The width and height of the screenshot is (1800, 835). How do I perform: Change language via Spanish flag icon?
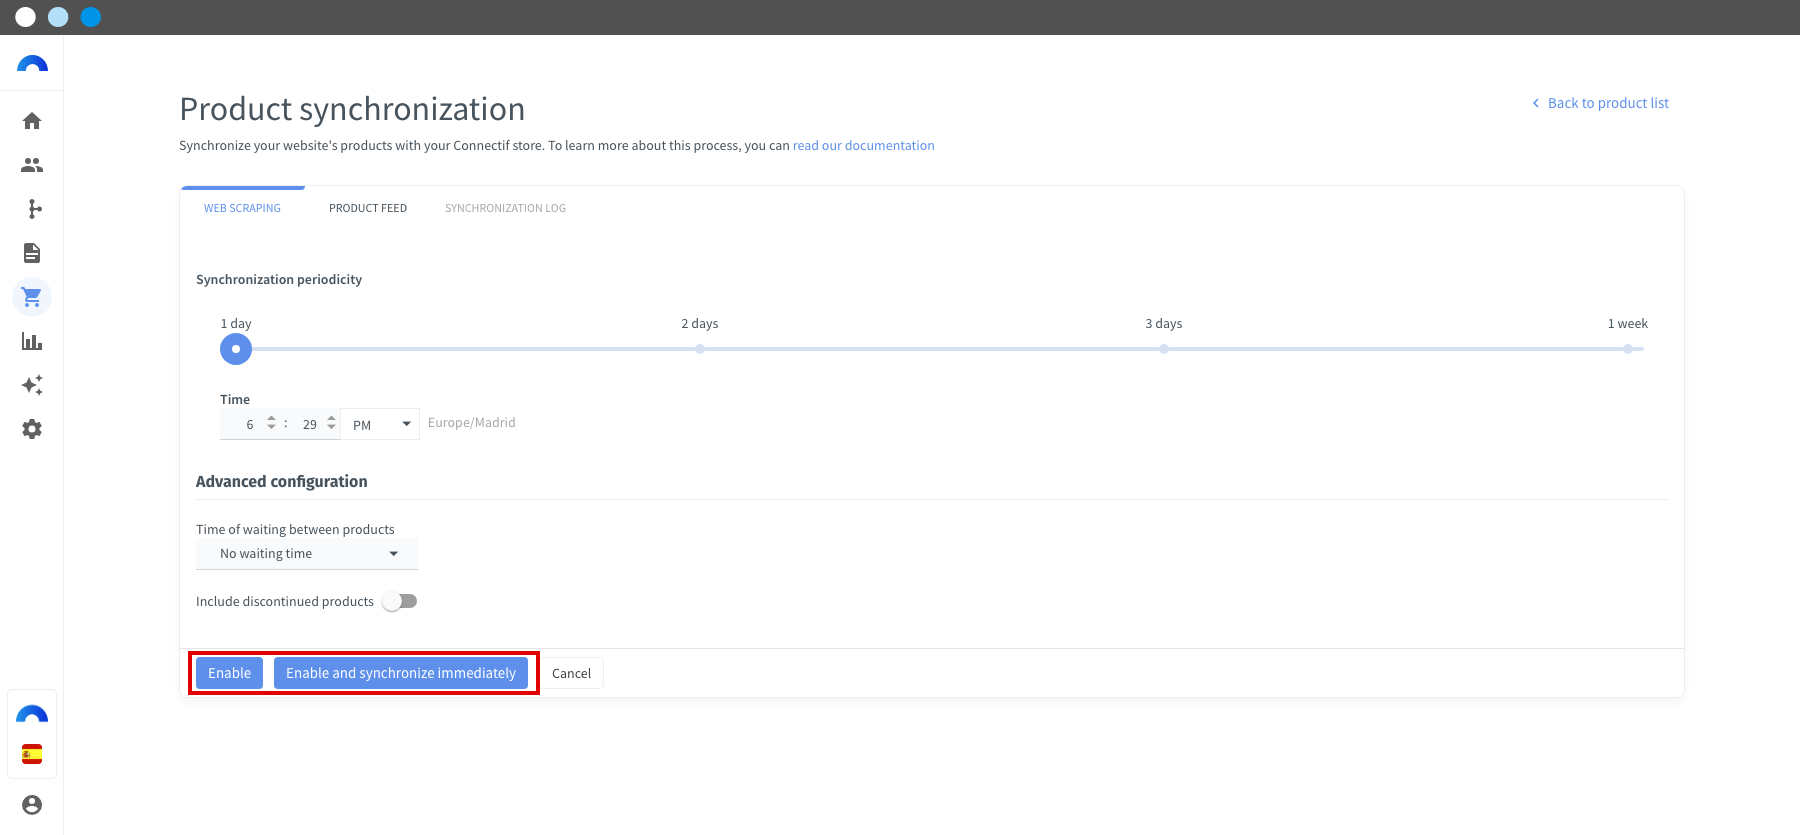[x=32, y=754]
